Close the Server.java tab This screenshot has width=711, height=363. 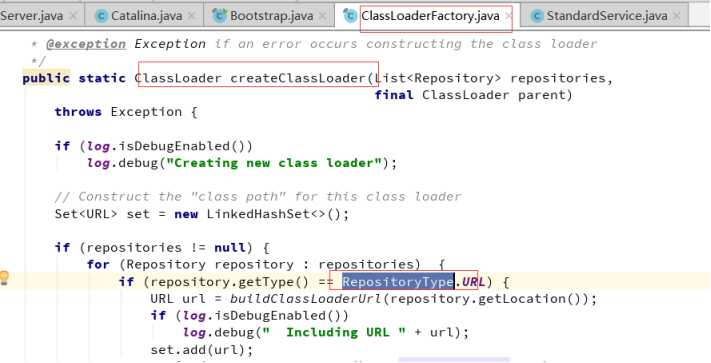pyautogui.click(x=73, y=16)
